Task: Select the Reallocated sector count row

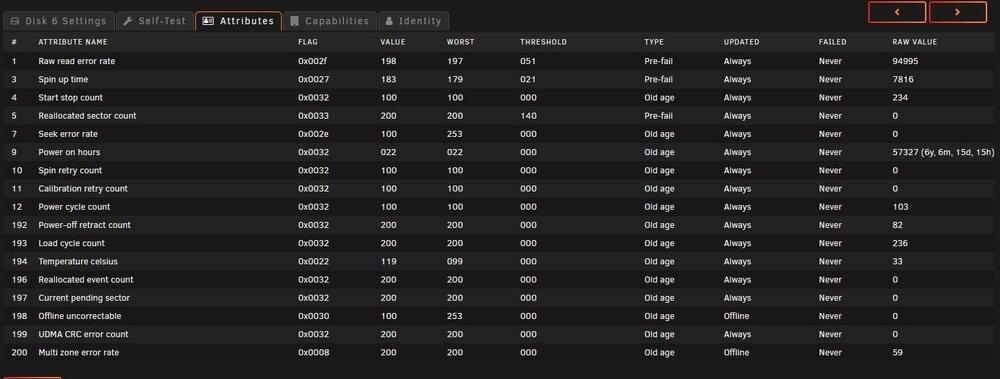Action: [500, 116]
